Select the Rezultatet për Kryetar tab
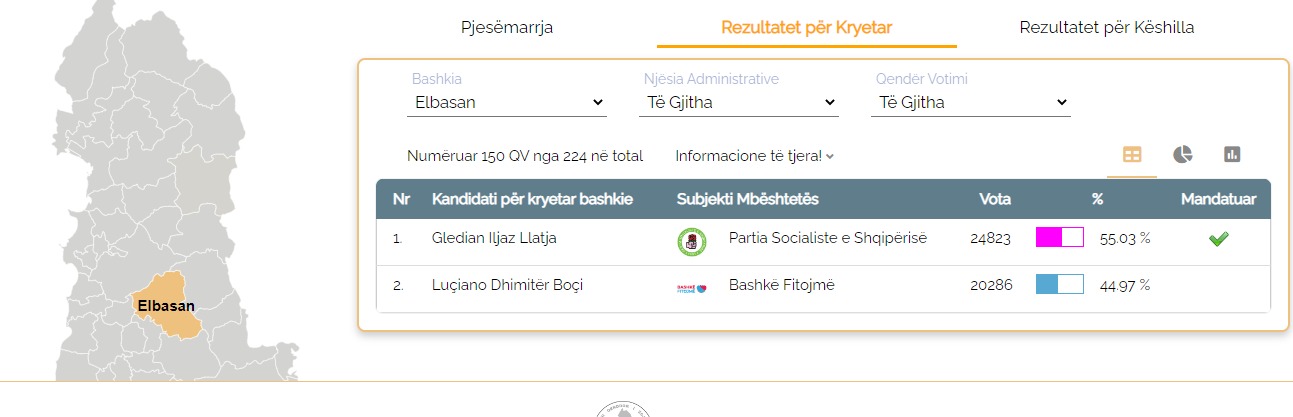1293x417 pixels. (806, 27)
